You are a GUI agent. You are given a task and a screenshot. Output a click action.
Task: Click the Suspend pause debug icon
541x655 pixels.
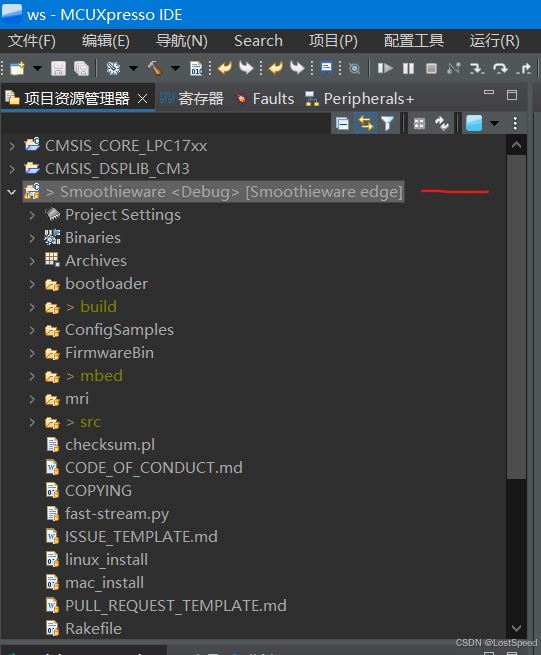[408, 68]
